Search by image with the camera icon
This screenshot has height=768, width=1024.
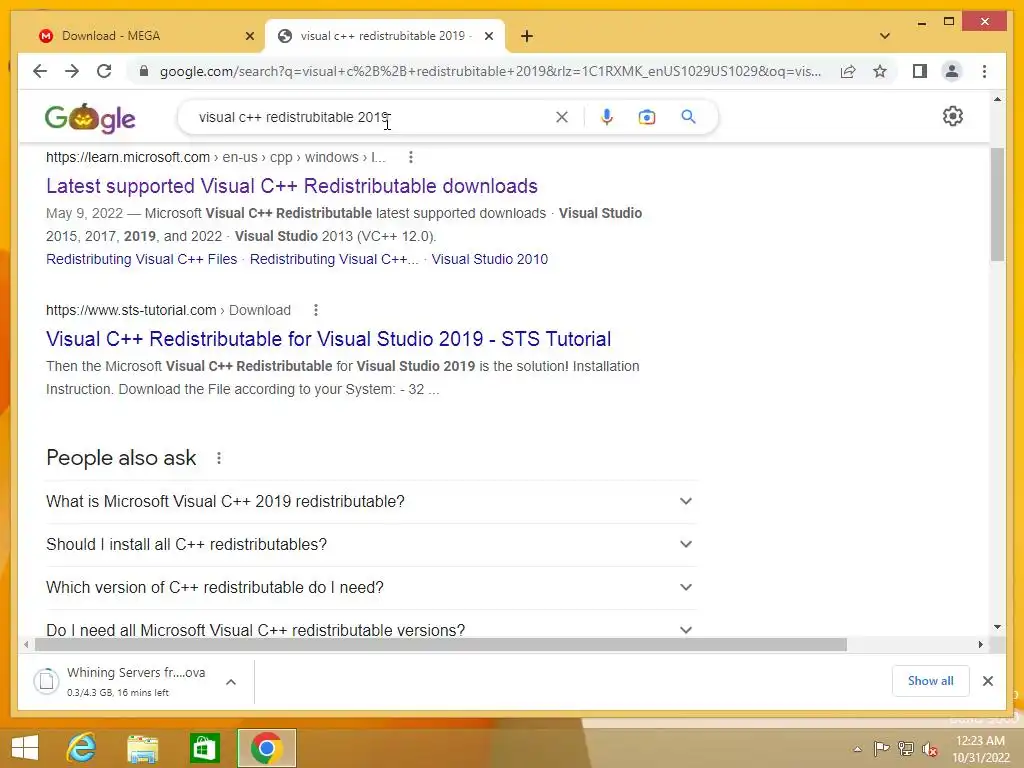(x=647, y=117)
